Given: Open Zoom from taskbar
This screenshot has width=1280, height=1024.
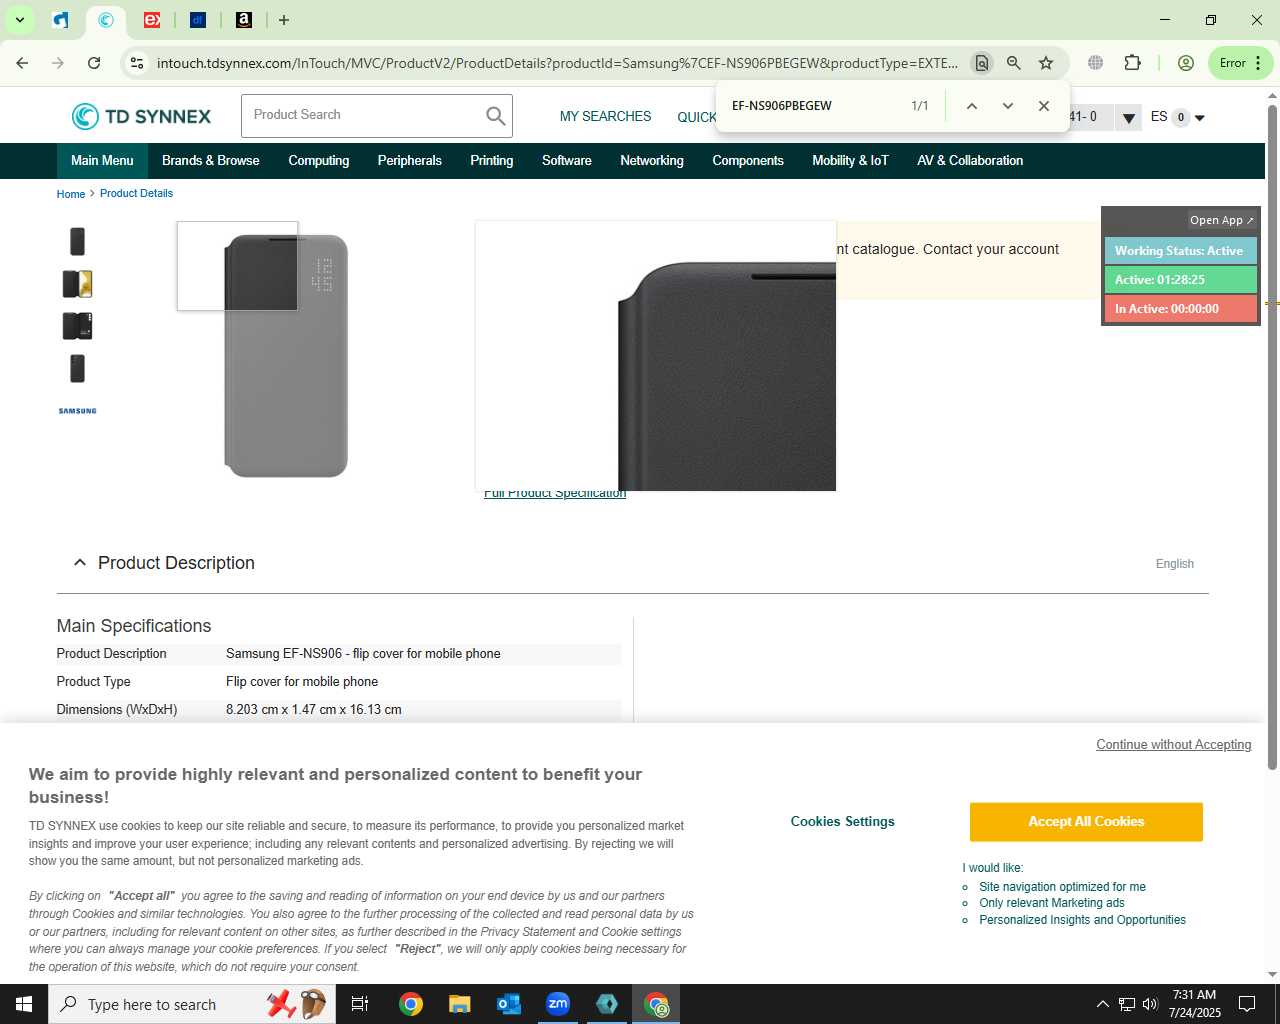Looking at the screenshot, I should [558, 1004].
